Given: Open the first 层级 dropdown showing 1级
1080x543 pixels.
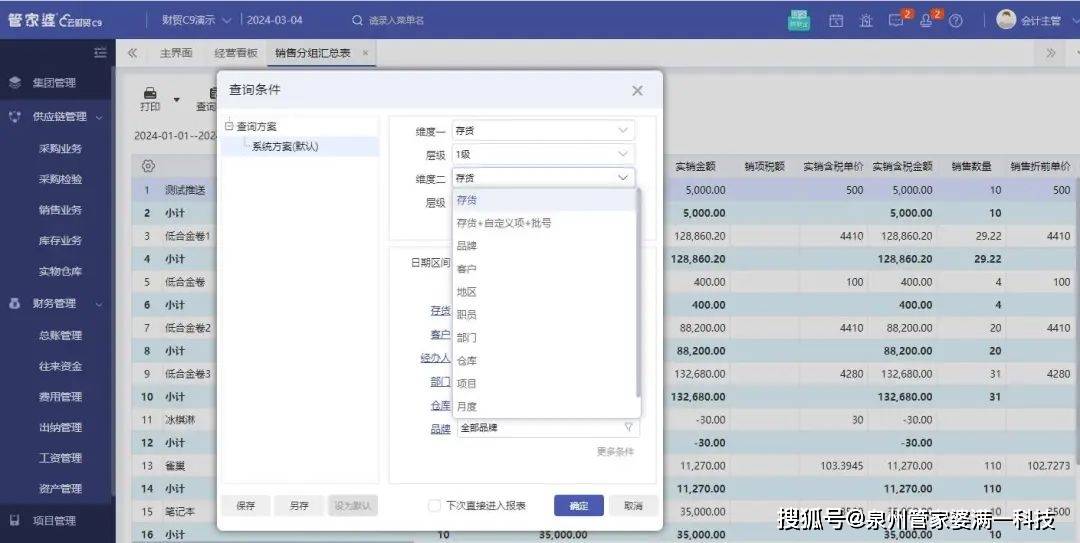Looking at the screenshot, I should click(543, 154).
